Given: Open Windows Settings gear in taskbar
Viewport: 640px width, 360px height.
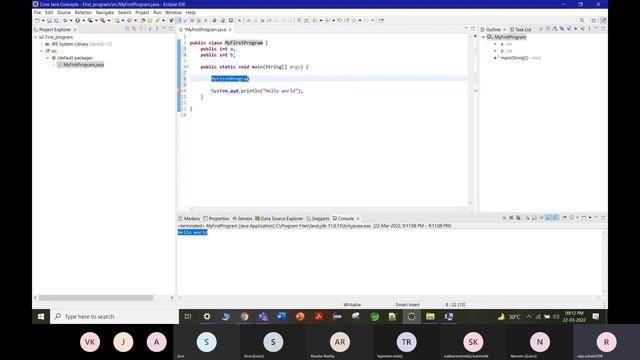Looking at the screenshot, I should pyautogui.click(x=207, y=316).
